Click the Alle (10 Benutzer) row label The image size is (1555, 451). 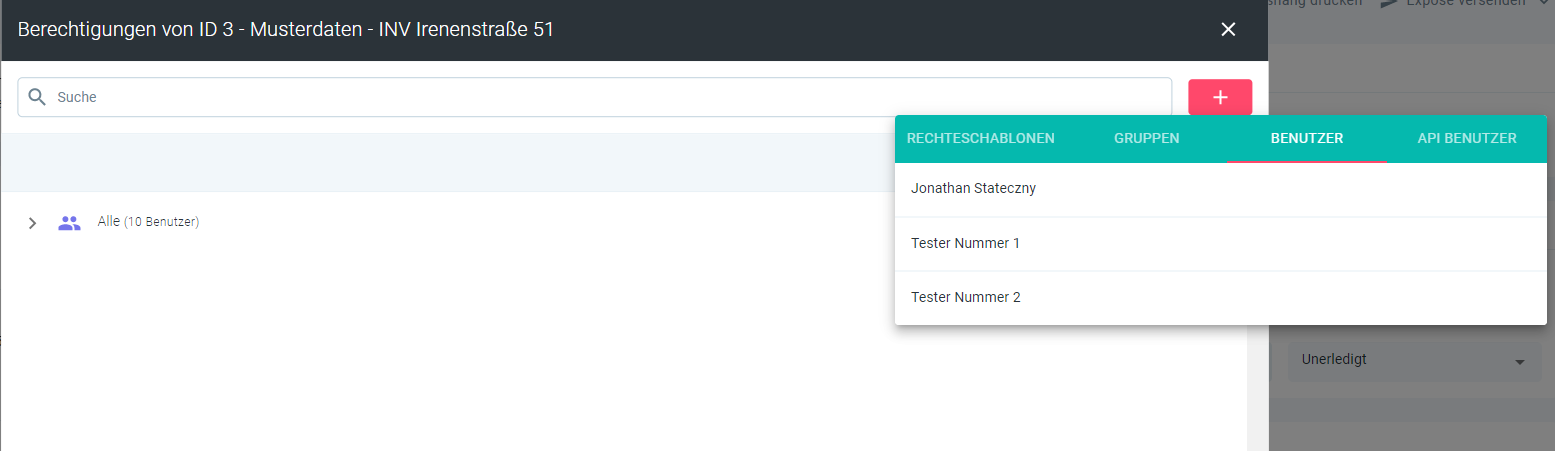coord(148,222)
